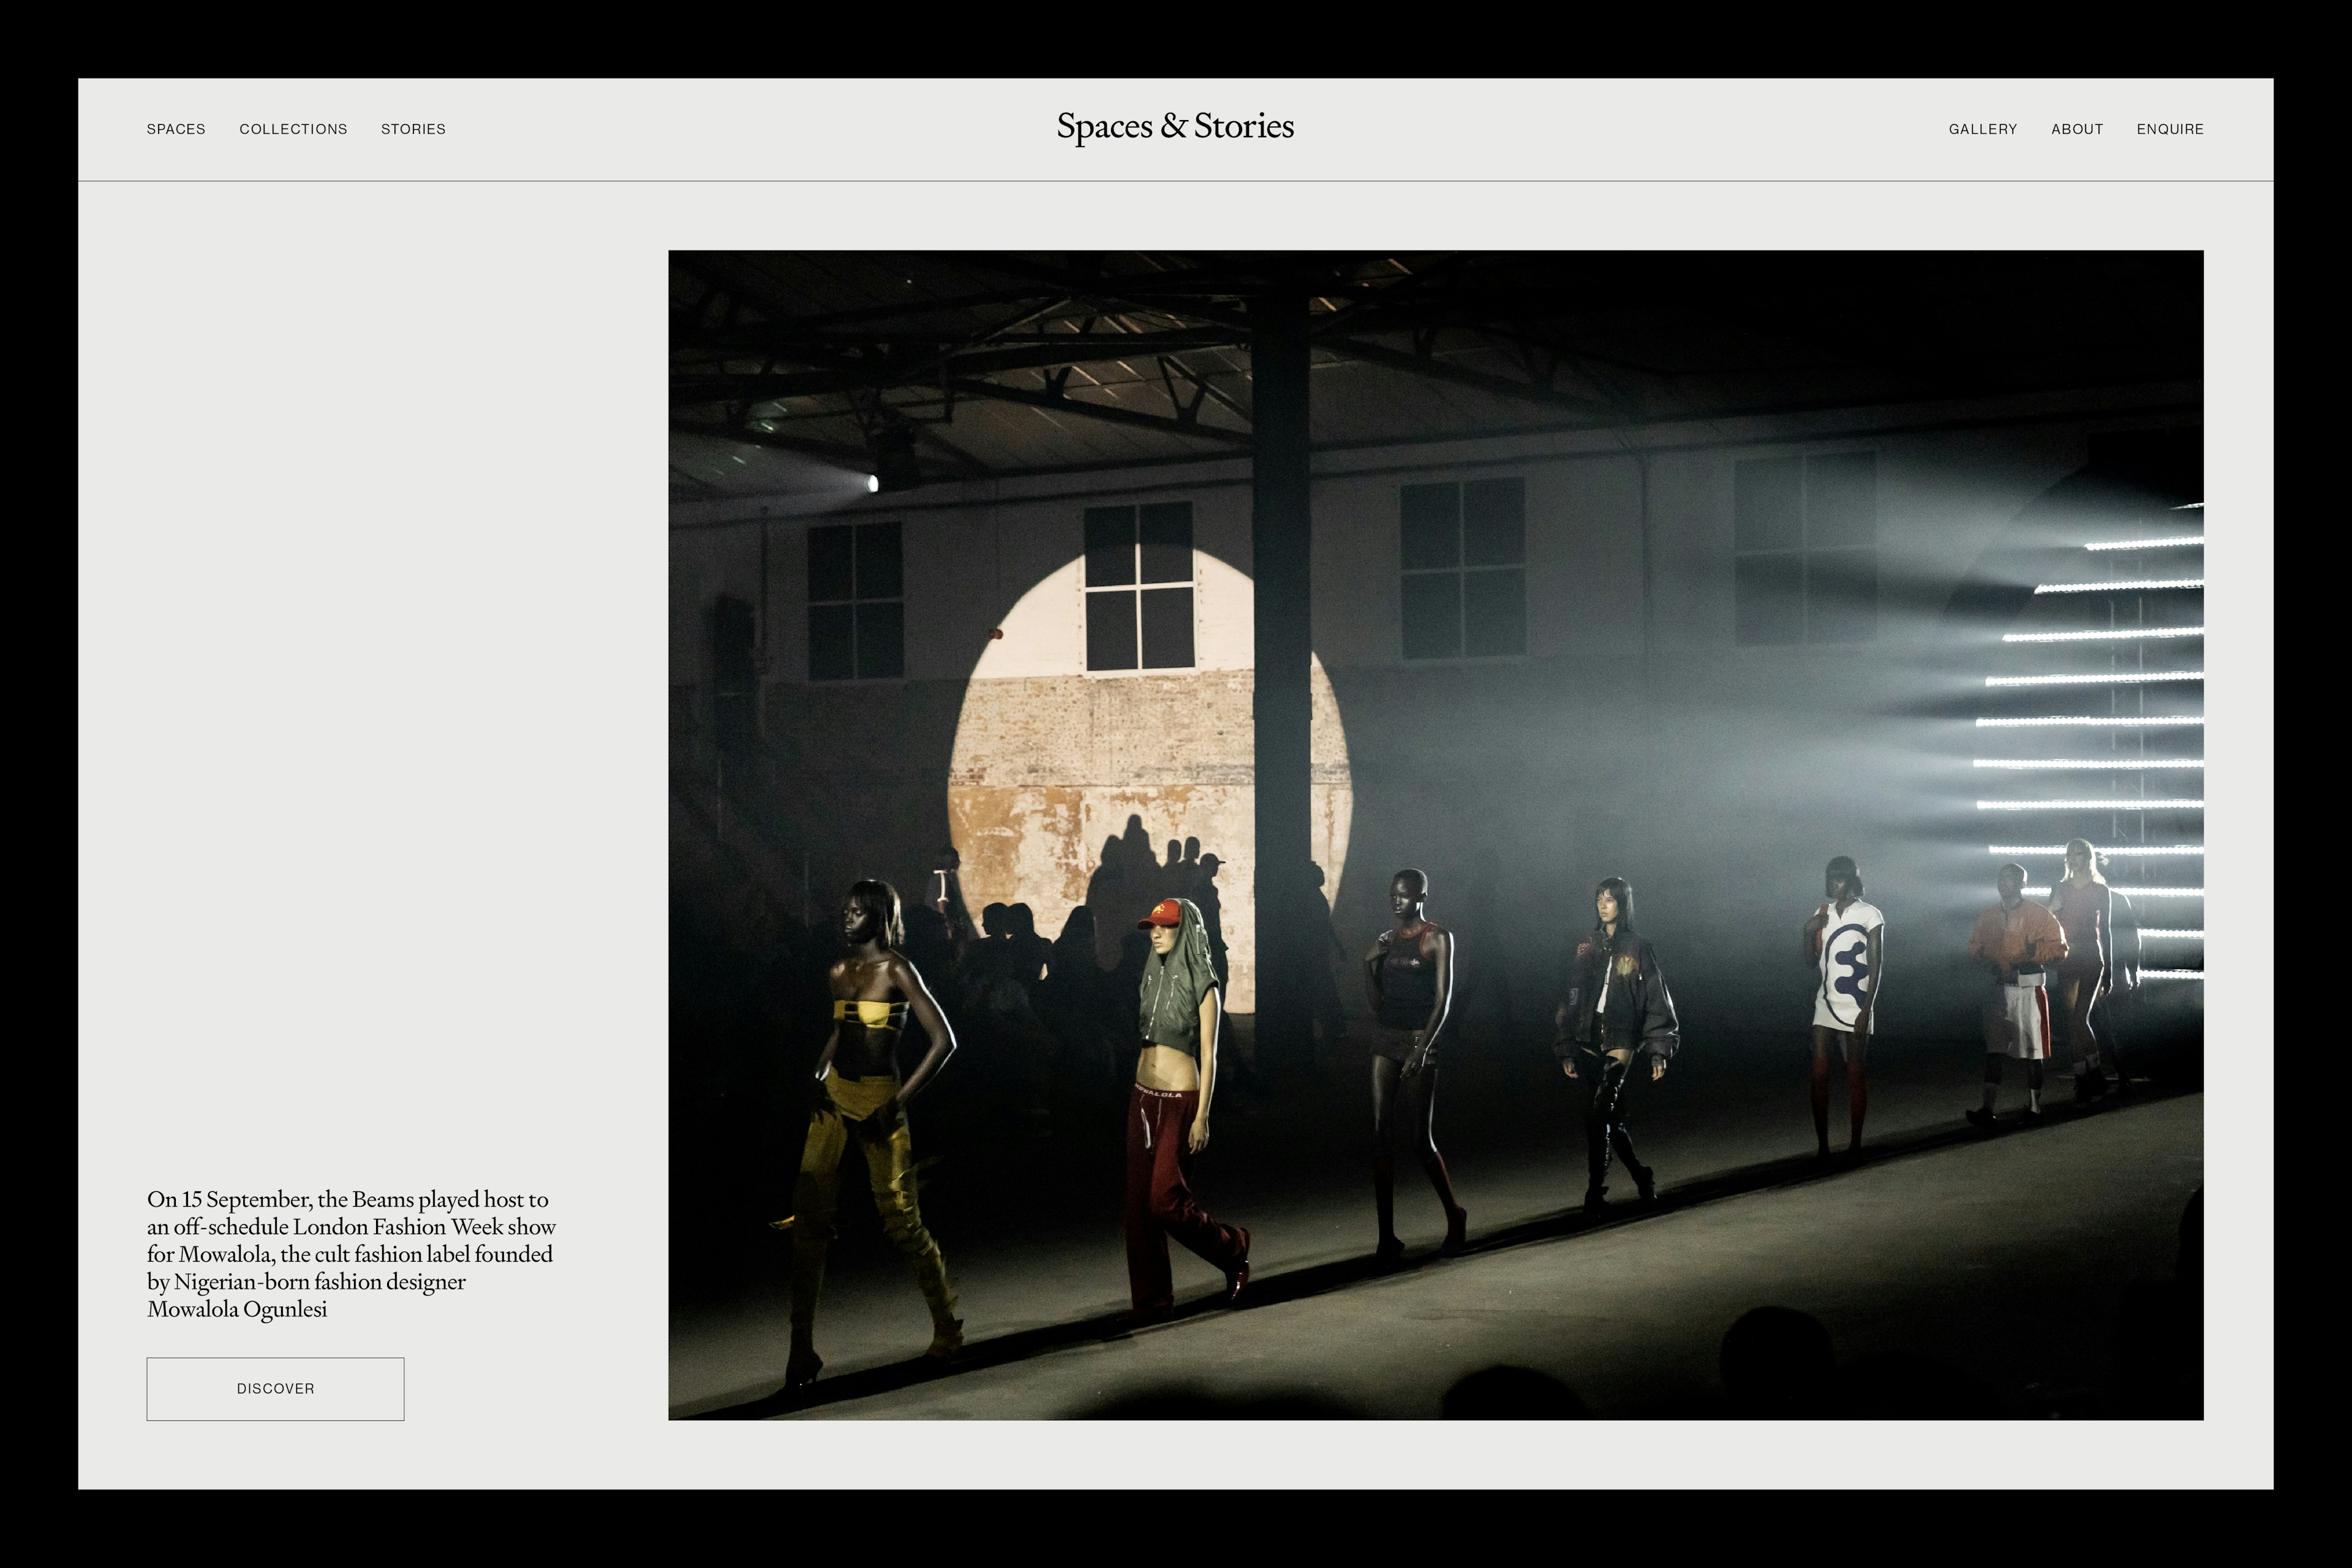Open the Spaces nav link
This screenshot has width=2352, height=1568.
click(x=176, y=129)
